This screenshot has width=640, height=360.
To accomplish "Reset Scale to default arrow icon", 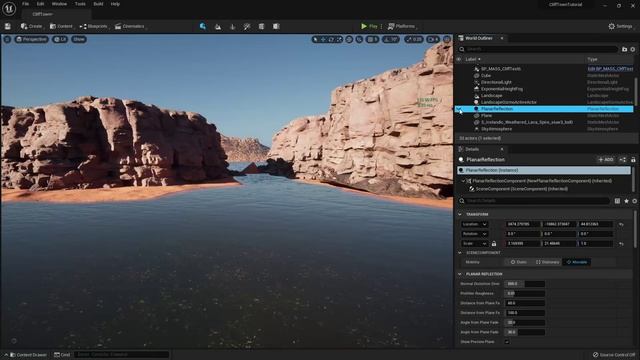I will tap(621, 244).
